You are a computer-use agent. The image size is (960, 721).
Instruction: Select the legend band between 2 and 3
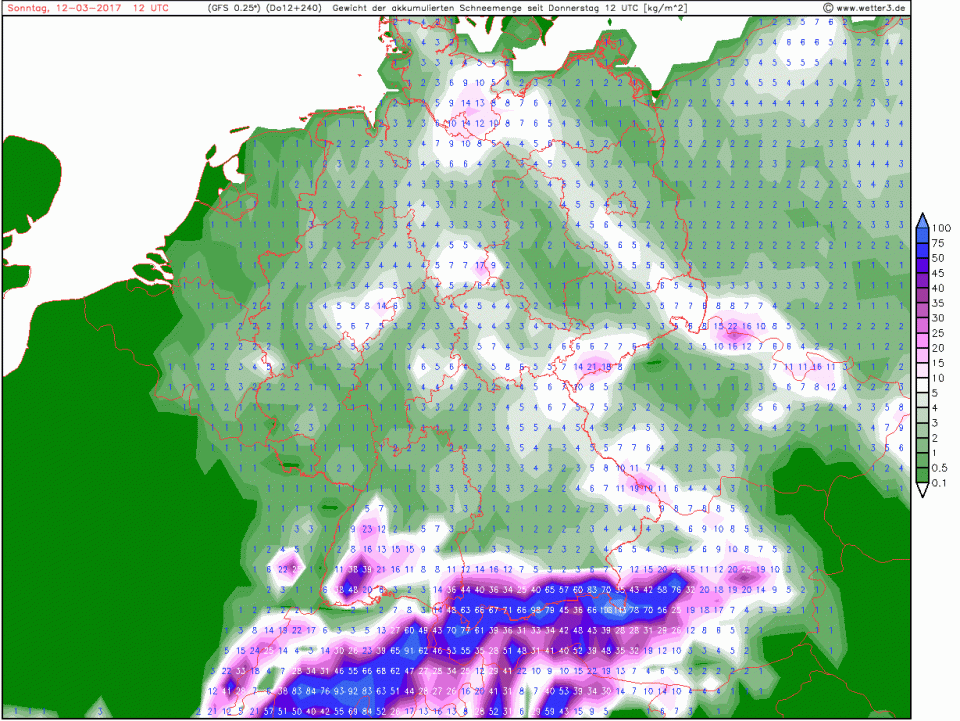[923, 430]
